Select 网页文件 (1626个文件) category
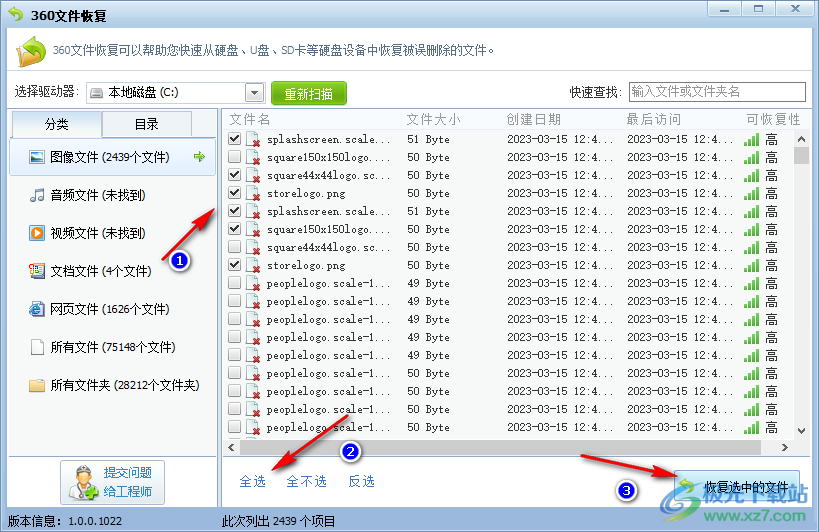This screenshot has width=819, height=532. tap(112, 309)
